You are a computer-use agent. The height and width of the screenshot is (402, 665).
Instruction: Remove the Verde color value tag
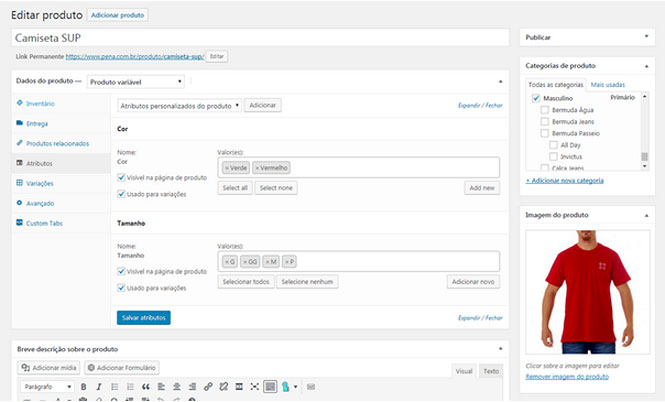[227, 168]
